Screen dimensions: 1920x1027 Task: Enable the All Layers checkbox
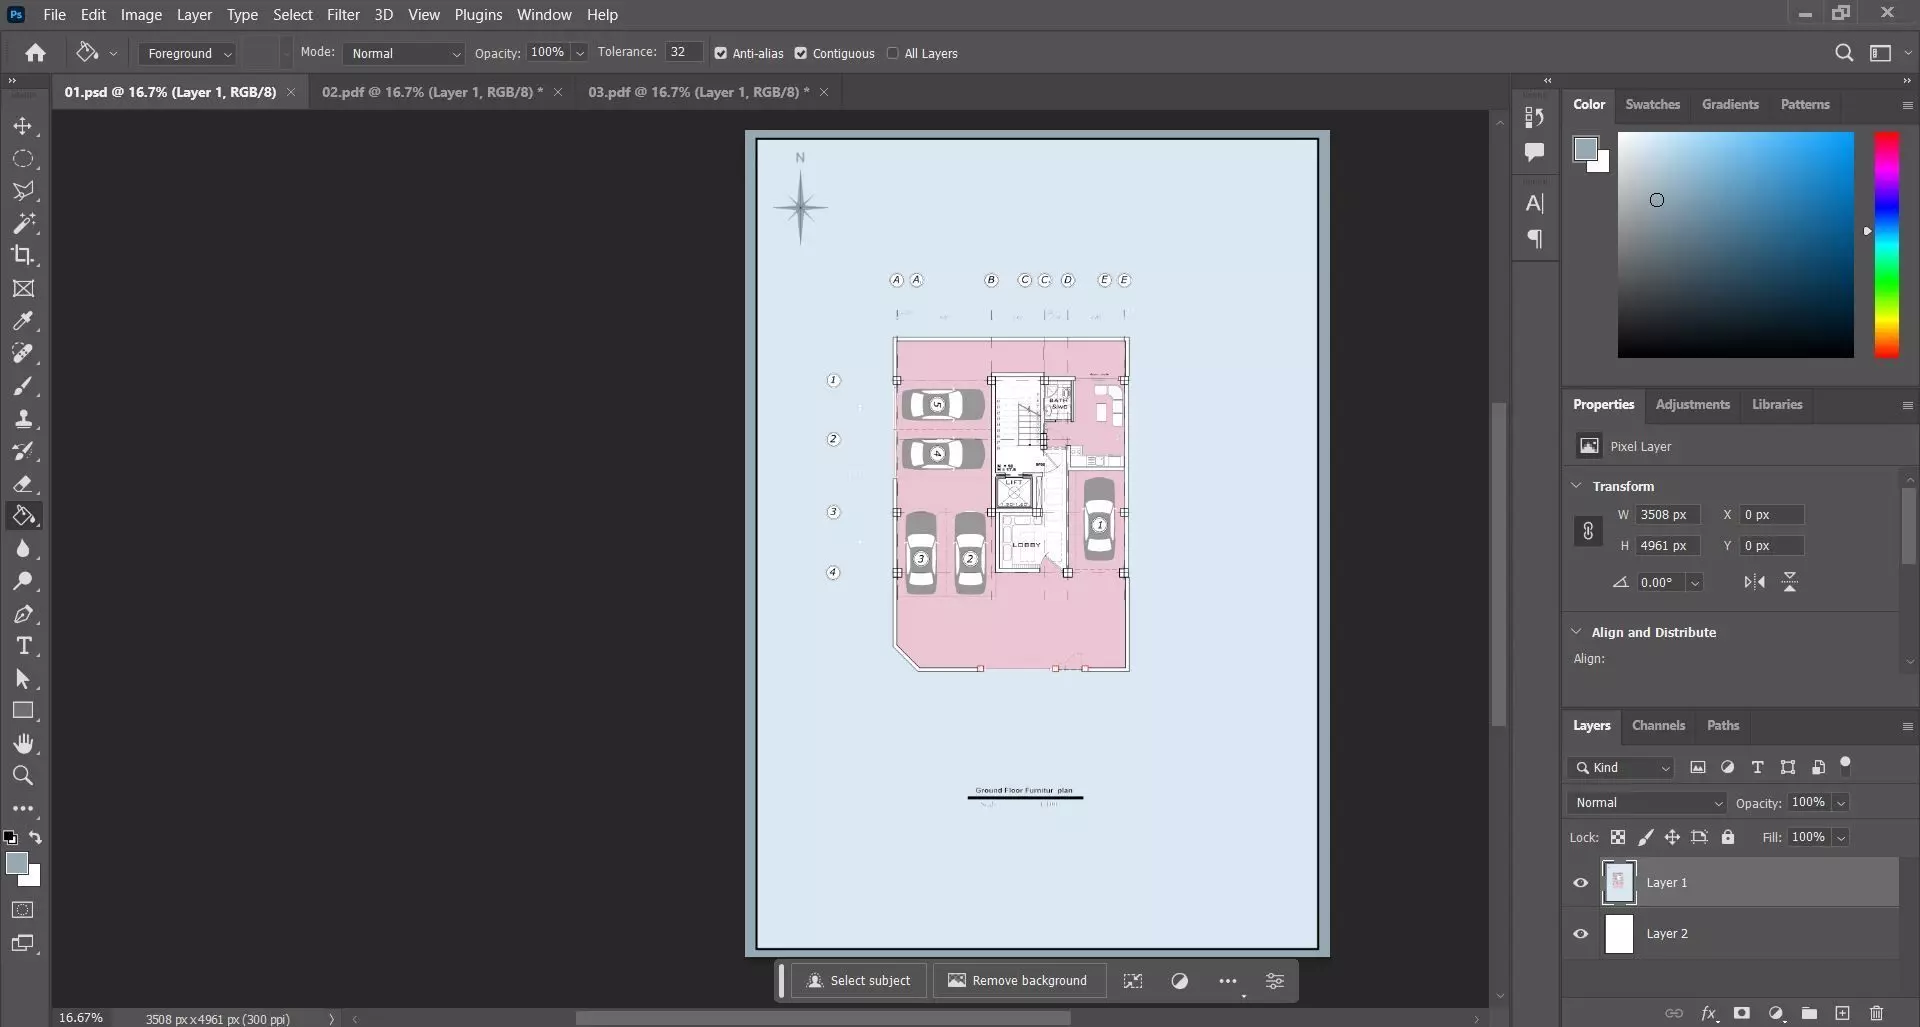pyautogui.click(x=892, y=53)
